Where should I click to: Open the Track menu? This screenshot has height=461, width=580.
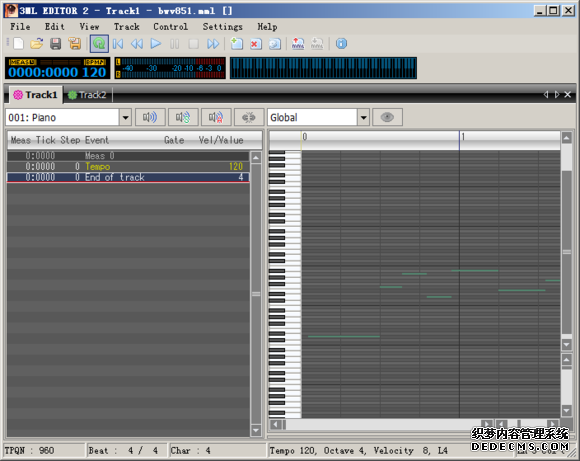point(127,27)
